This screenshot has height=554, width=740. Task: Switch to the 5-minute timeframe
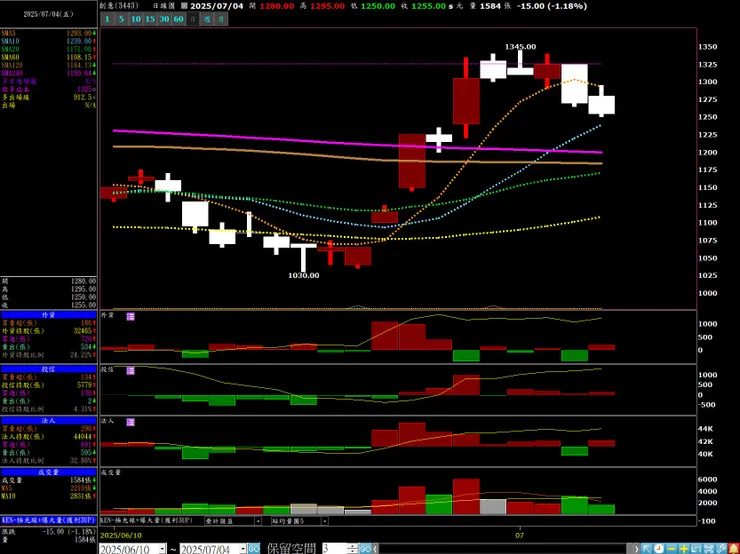pos(121,19)
